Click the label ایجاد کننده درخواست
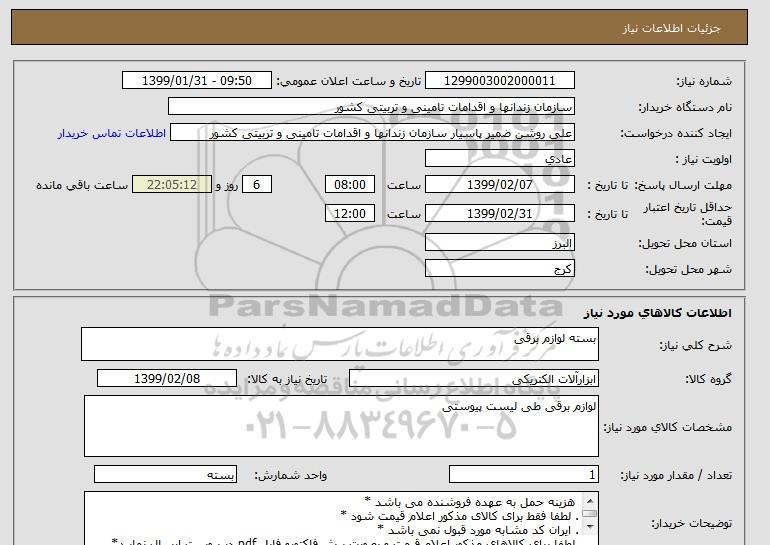The height and width of the screenshot is (545, 770). click(x=676, y=133)
